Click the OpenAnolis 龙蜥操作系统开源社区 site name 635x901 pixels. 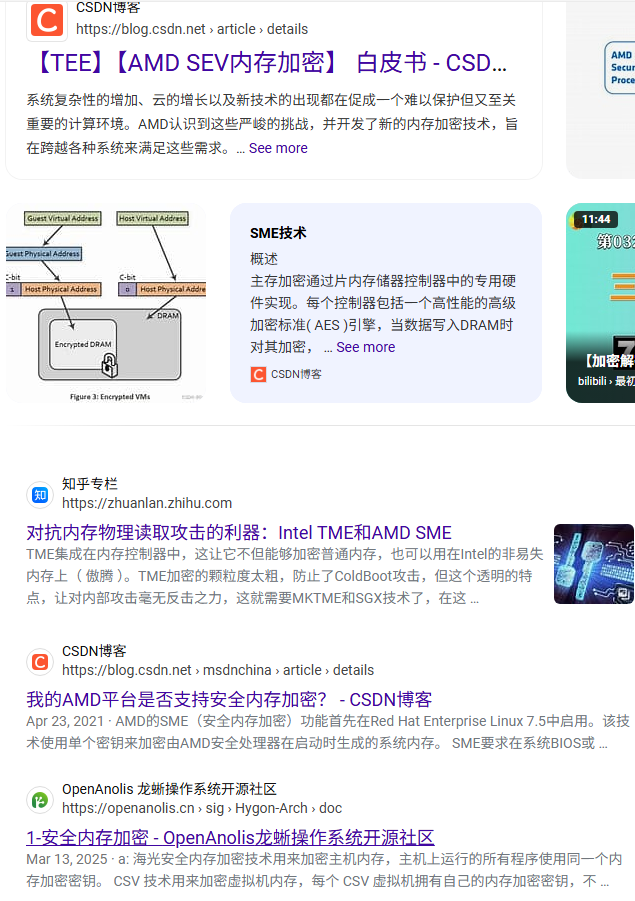click(x=170, y=789)
